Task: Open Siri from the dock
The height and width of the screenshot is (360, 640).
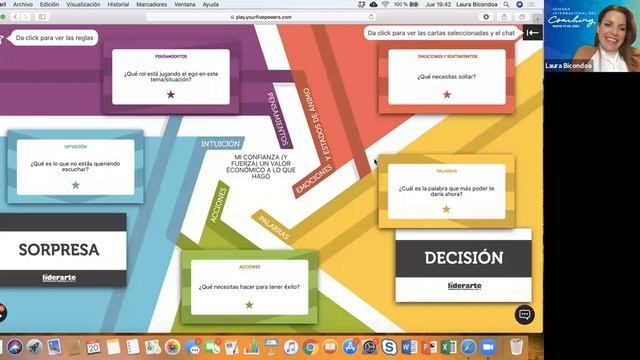Action: [15, 347]
